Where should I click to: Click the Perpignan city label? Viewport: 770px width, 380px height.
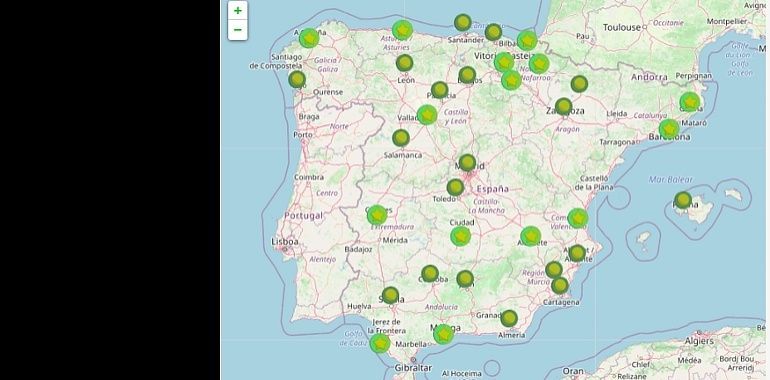click(693, 76)
